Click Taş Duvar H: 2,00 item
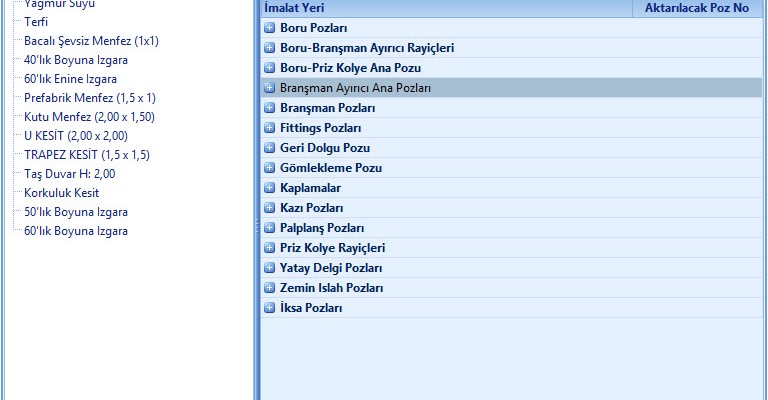This screenshot has width=768, height=400. 70,174
